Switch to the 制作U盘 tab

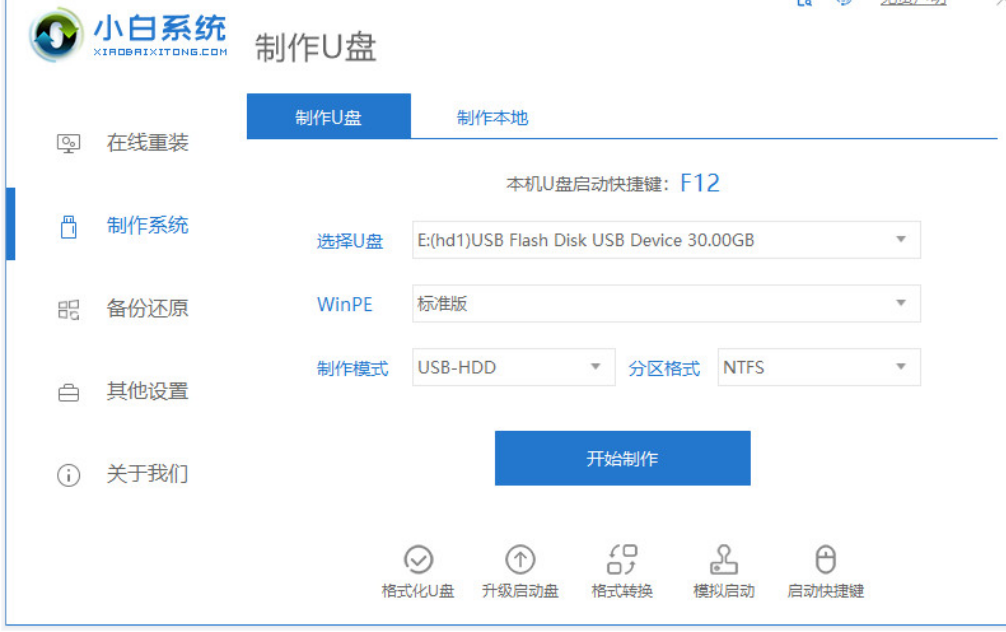coord(328,117)
